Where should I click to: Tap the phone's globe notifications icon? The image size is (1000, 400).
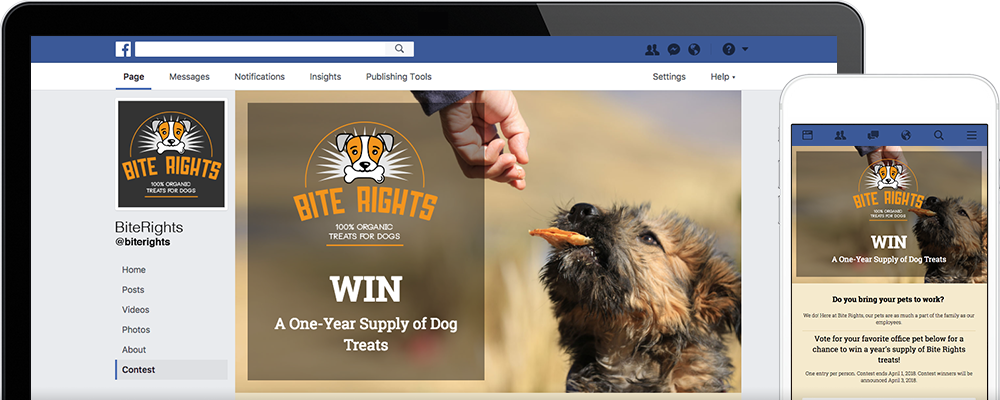[x=906, y=135]
